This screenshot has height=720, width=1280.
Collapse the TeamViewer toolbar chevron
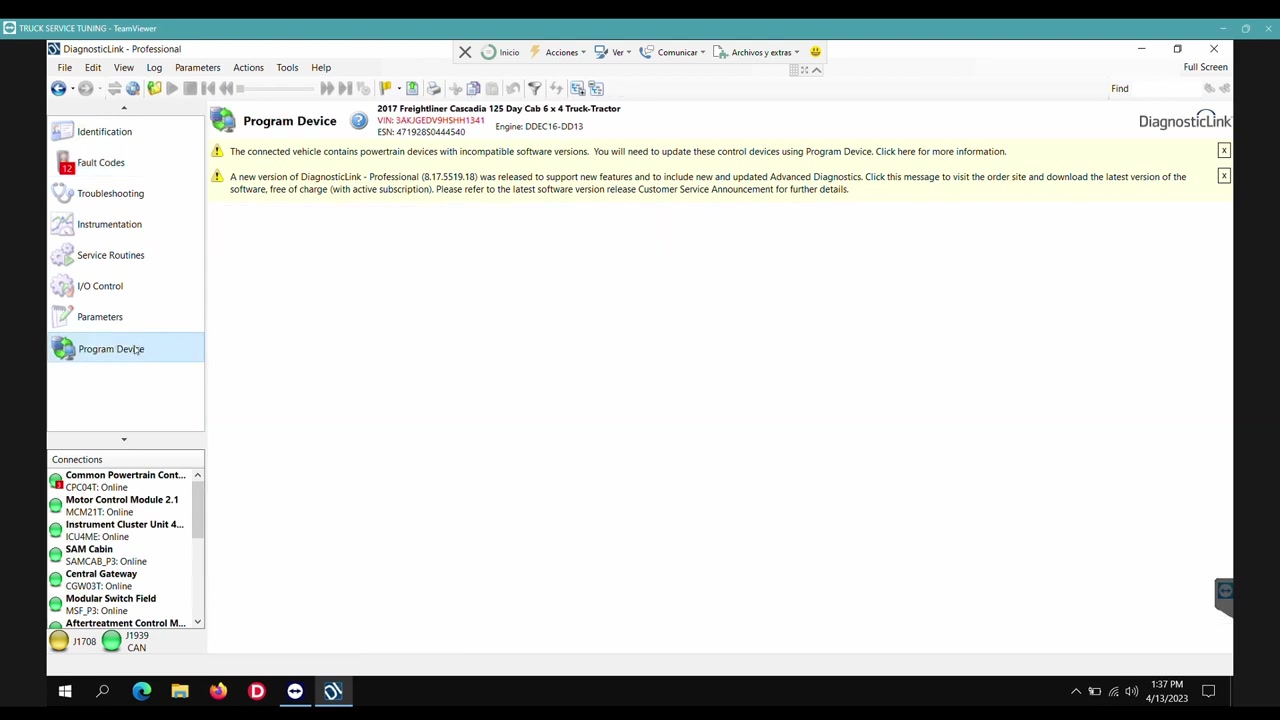(817, 70)
